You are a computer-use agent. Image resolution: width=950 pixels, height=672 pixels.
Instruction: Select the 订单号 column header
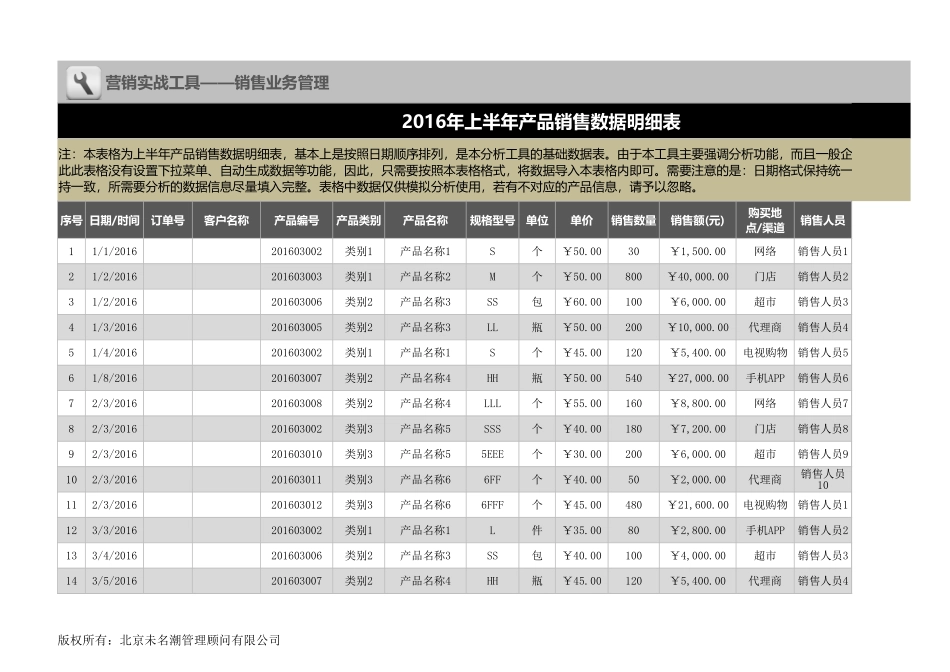pyautogui.click(x=170, y=221)
